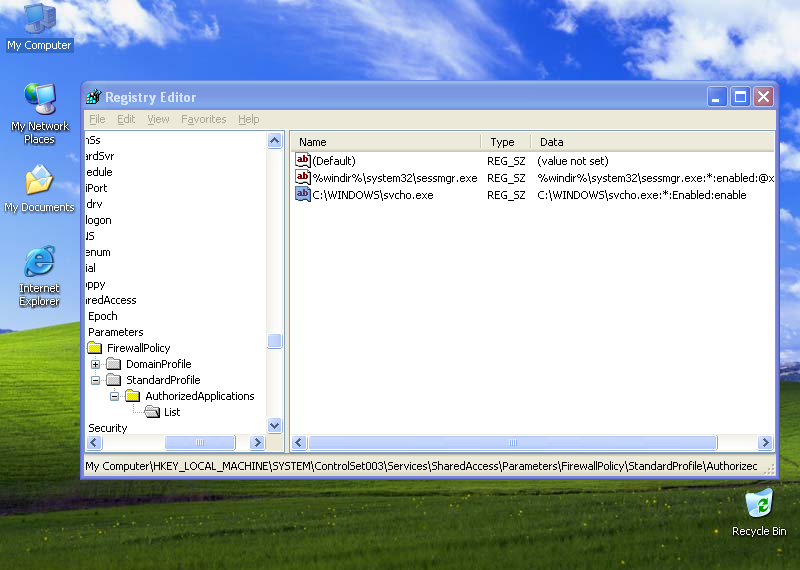The image size is (800, 570).
Task: Open My Network Places desktop icon
Action: coord(39,114)
